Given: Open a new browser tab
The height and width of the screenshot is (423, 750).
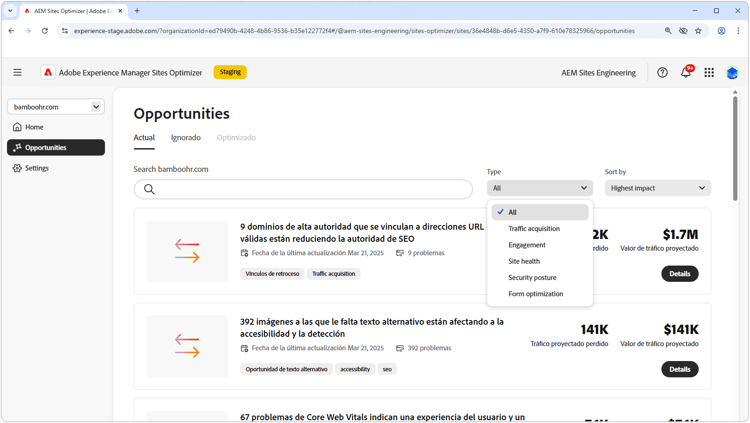Looking at the screenshot, I should point(137,11).
